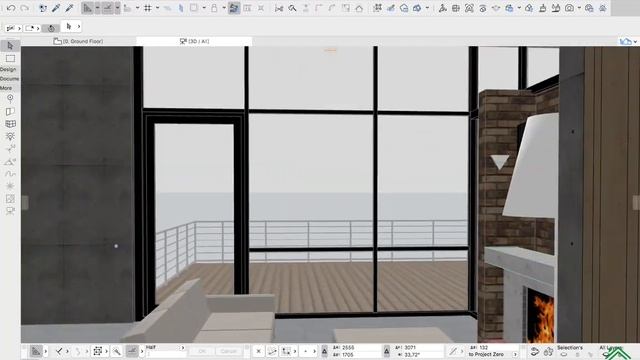Viewport: 640px width, 360px height.
Task: Toggle the Snap Guides ruler button
Action: 107,8
